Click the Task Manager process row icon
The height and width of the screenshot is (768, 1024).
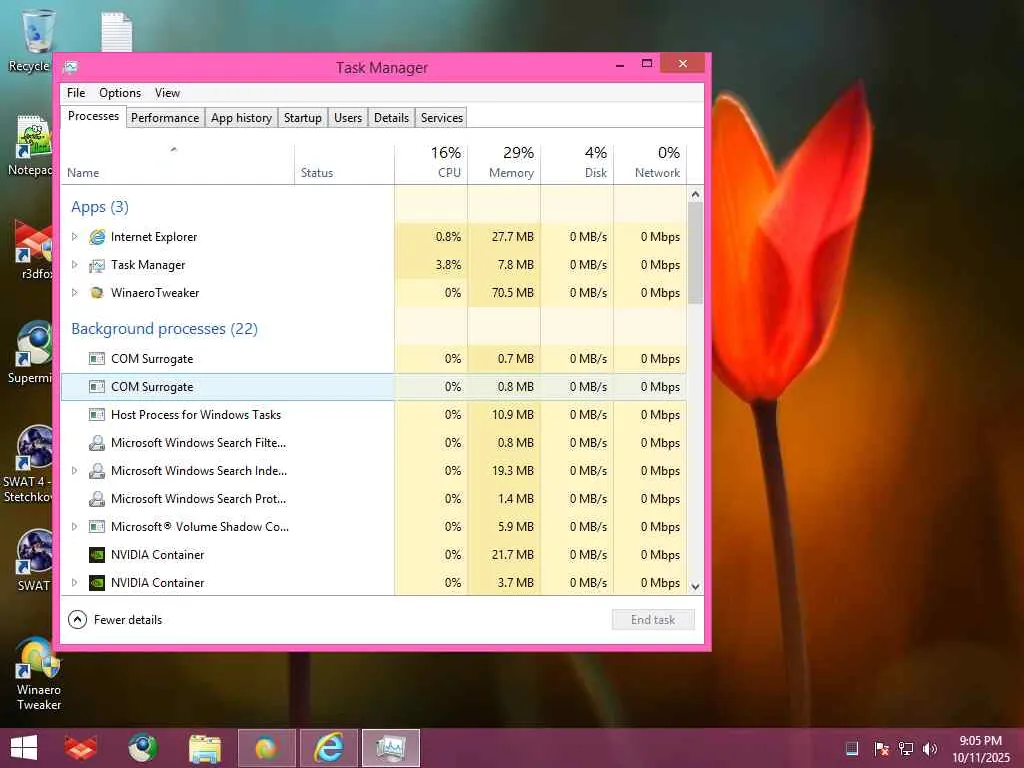[97, 265]
